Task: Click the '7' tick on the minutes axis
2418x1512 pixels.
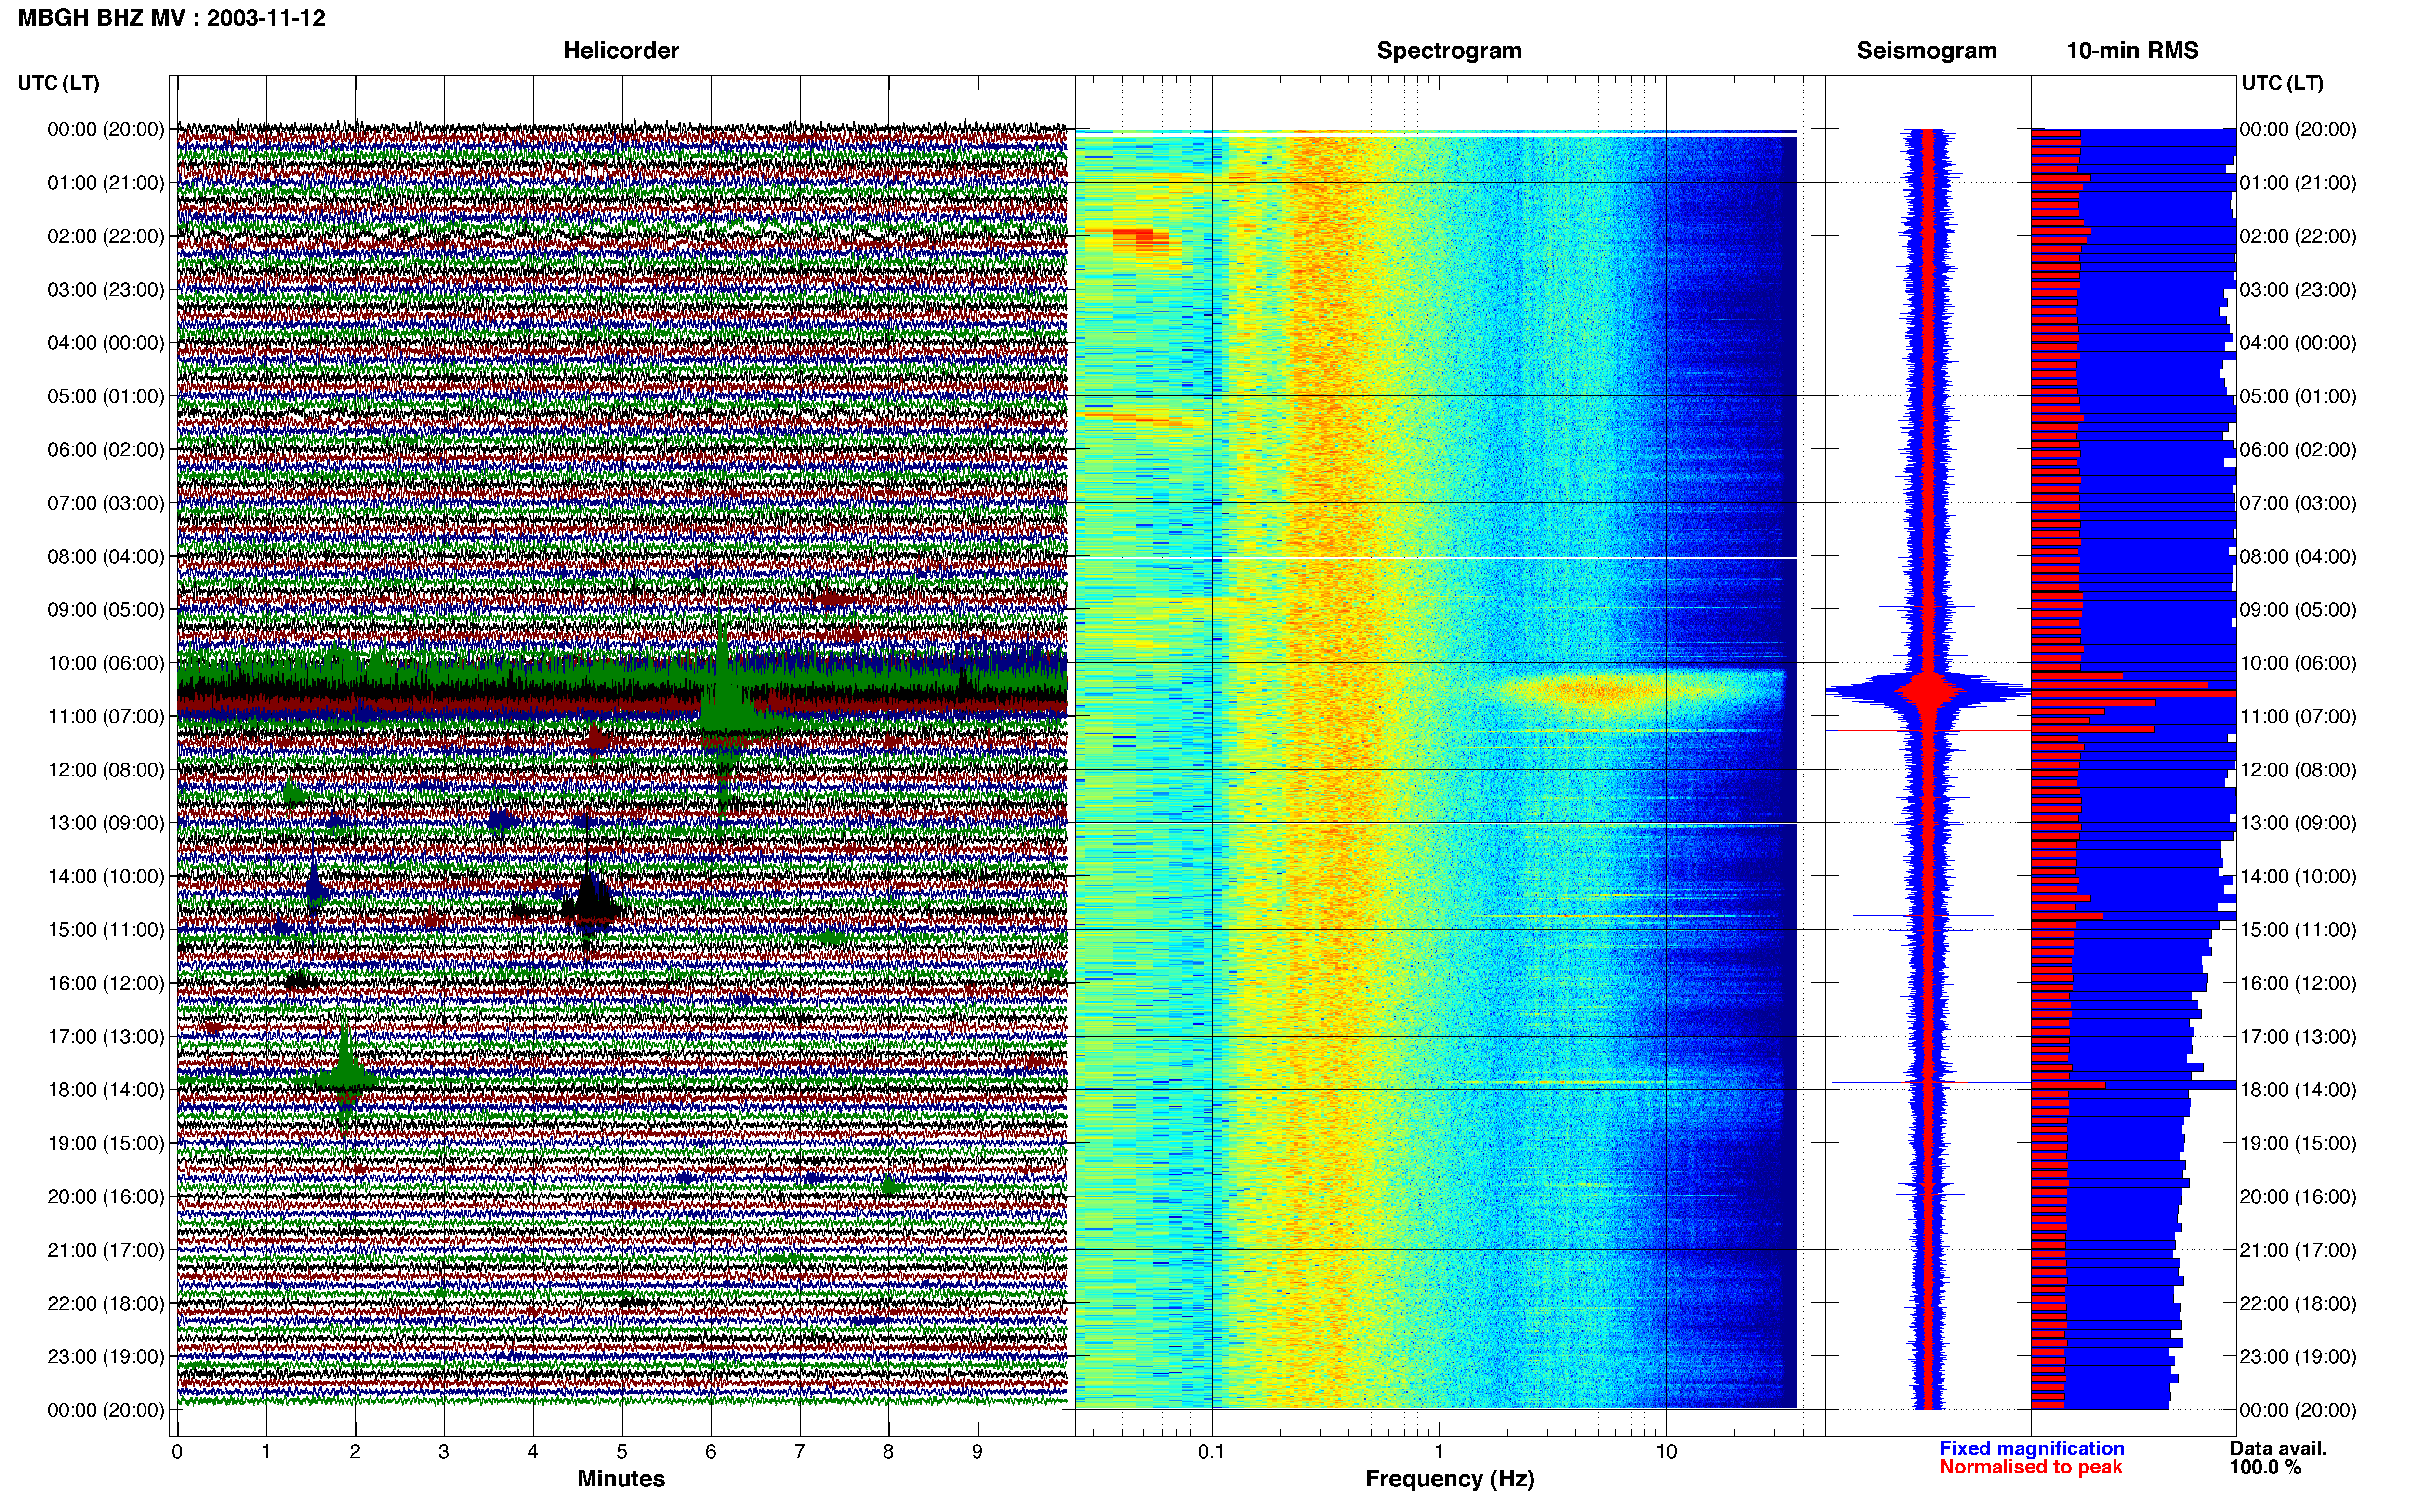Action: [800, 1451]
